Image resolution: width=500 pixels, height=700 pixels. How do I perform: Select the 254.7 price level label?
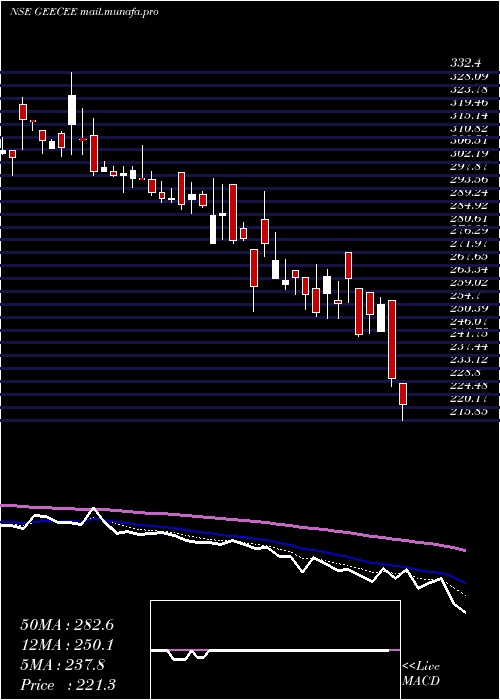[466, 296]
